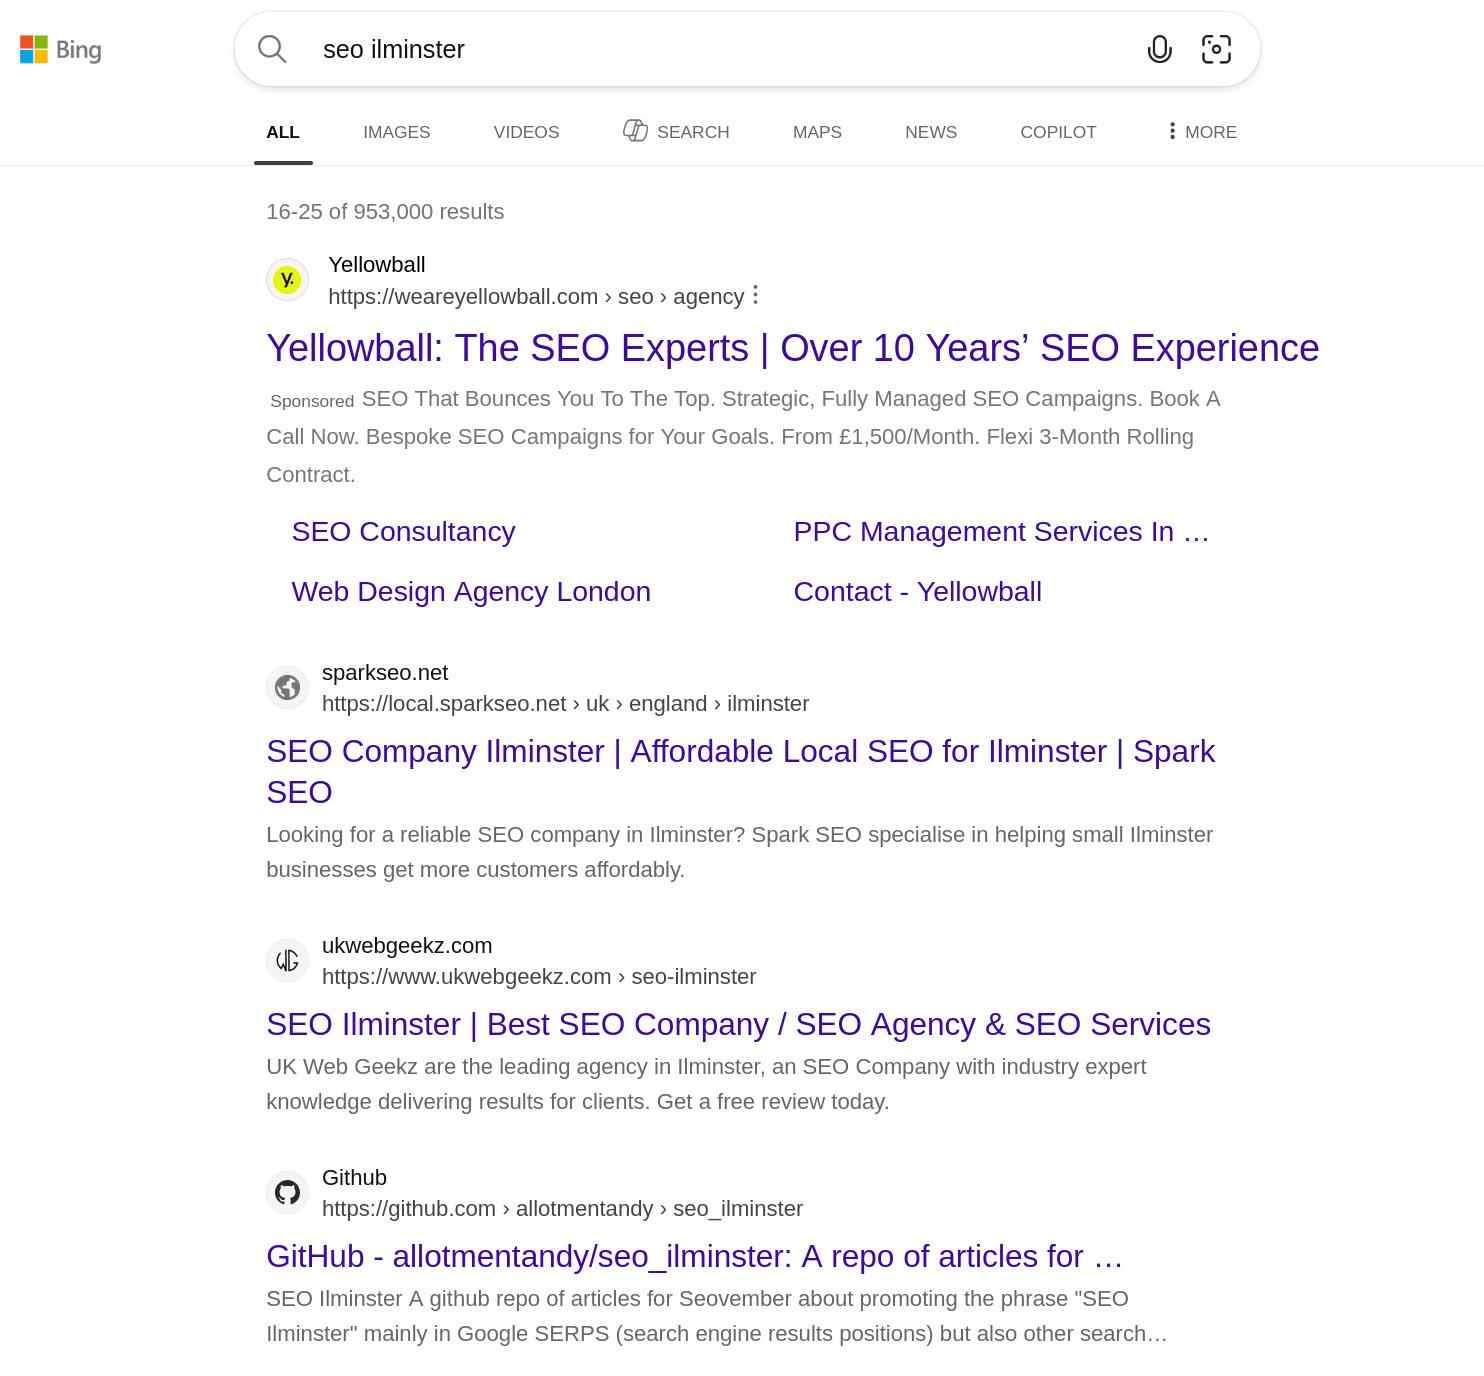Viewport: 1484px width, 1376px height.
Task: Click the Web Design Agency London link
Action: point(470,591)
